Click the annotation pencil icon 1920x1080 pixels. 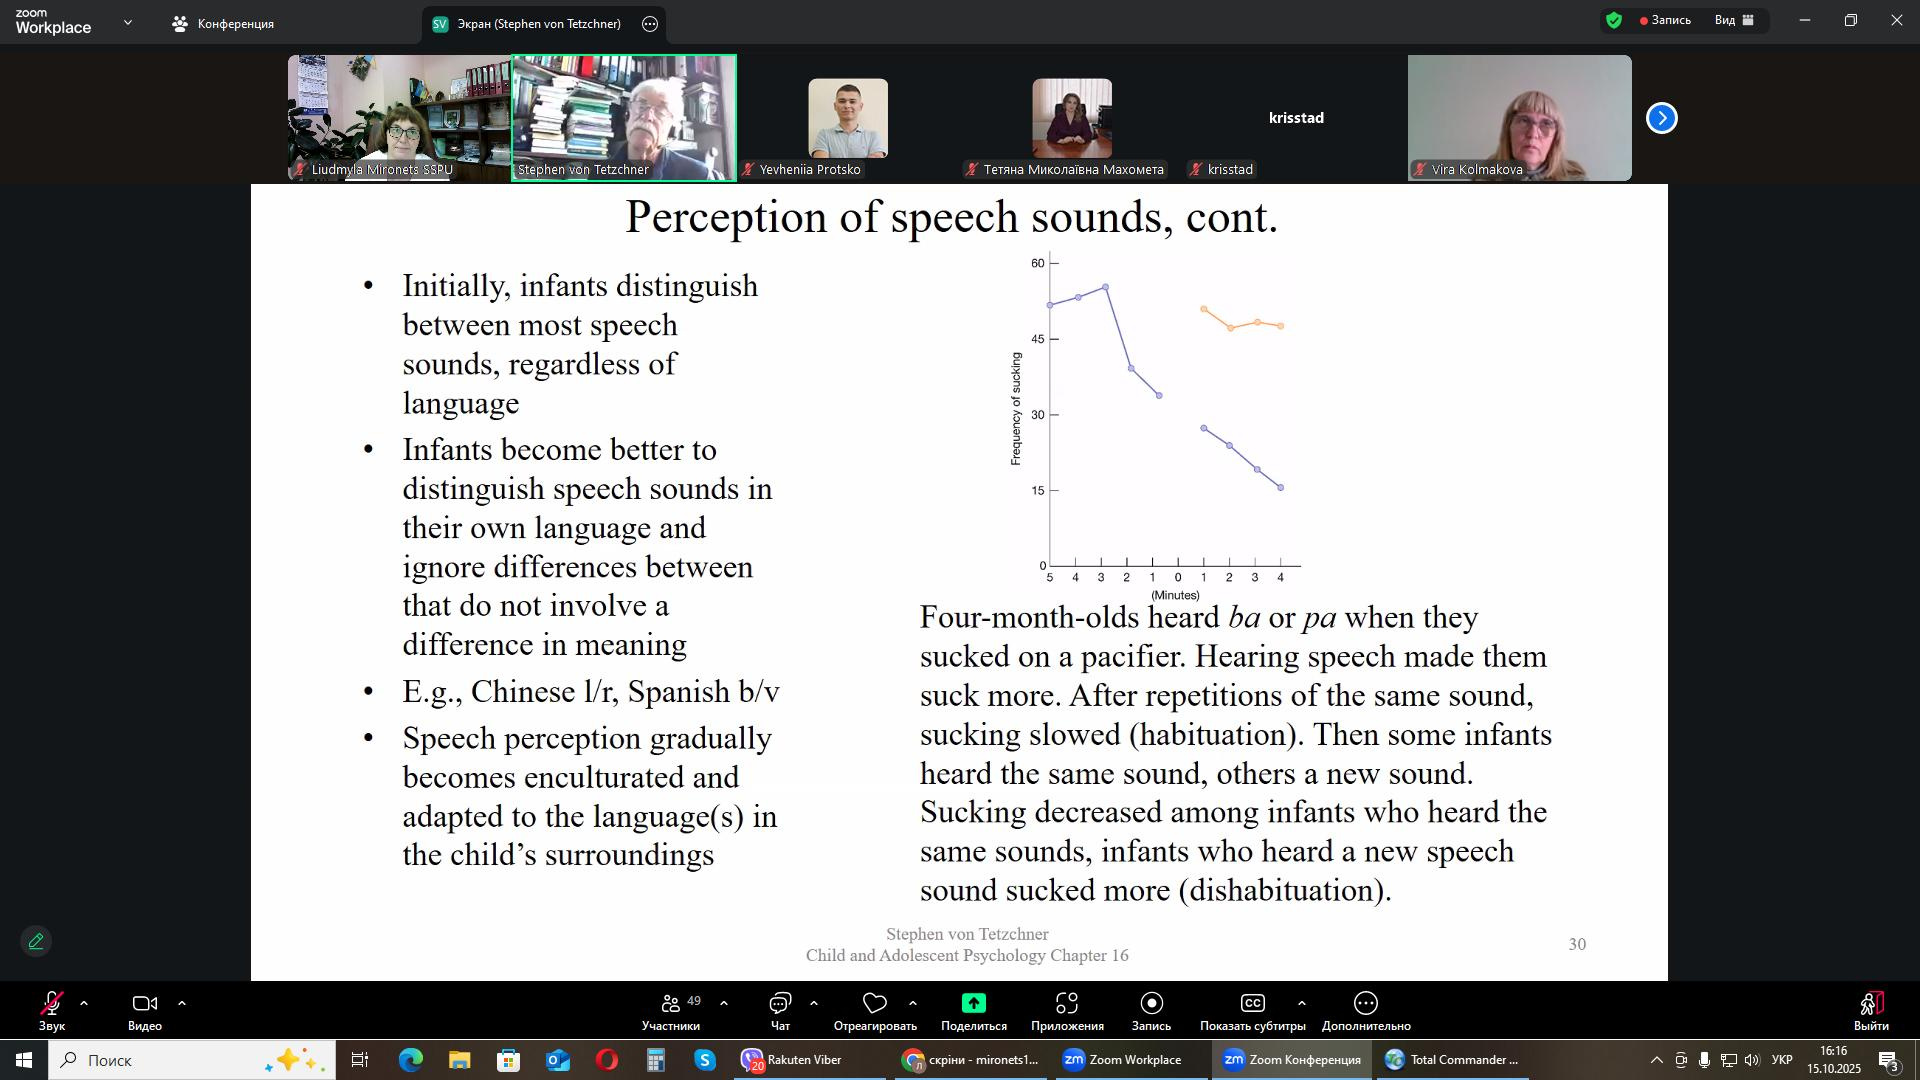pyautogui.click(x=36, y=942)
